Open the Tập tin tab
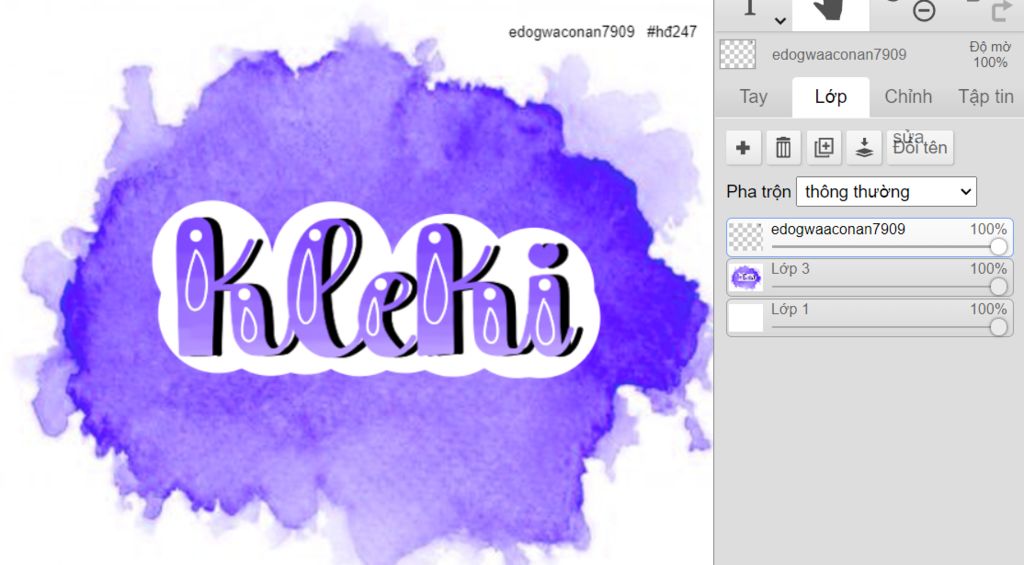 pos(985,97)
